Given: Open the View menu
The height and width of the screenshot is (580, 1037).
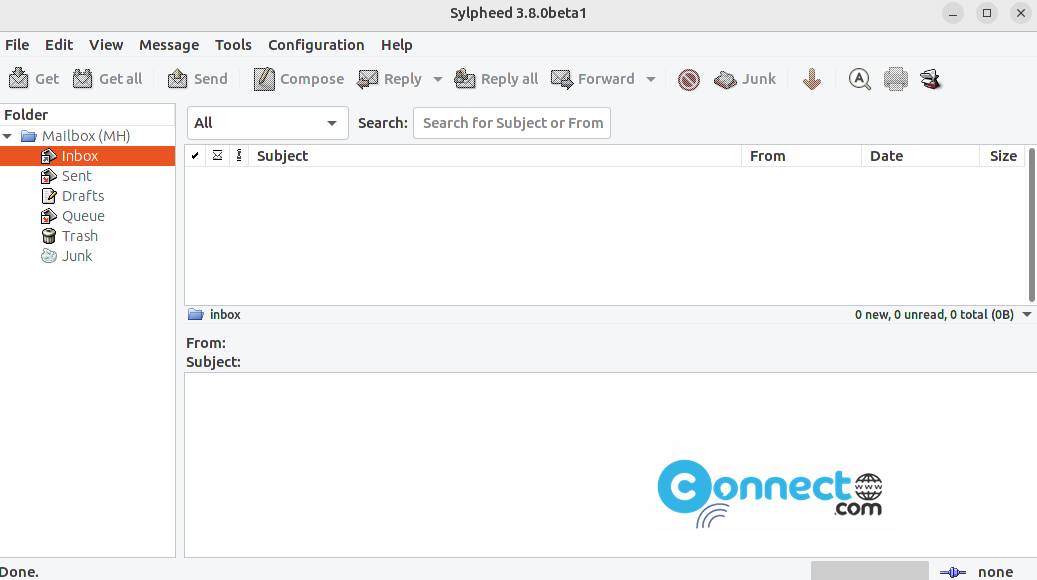Looking at the screenshot, I should [106, 45].
